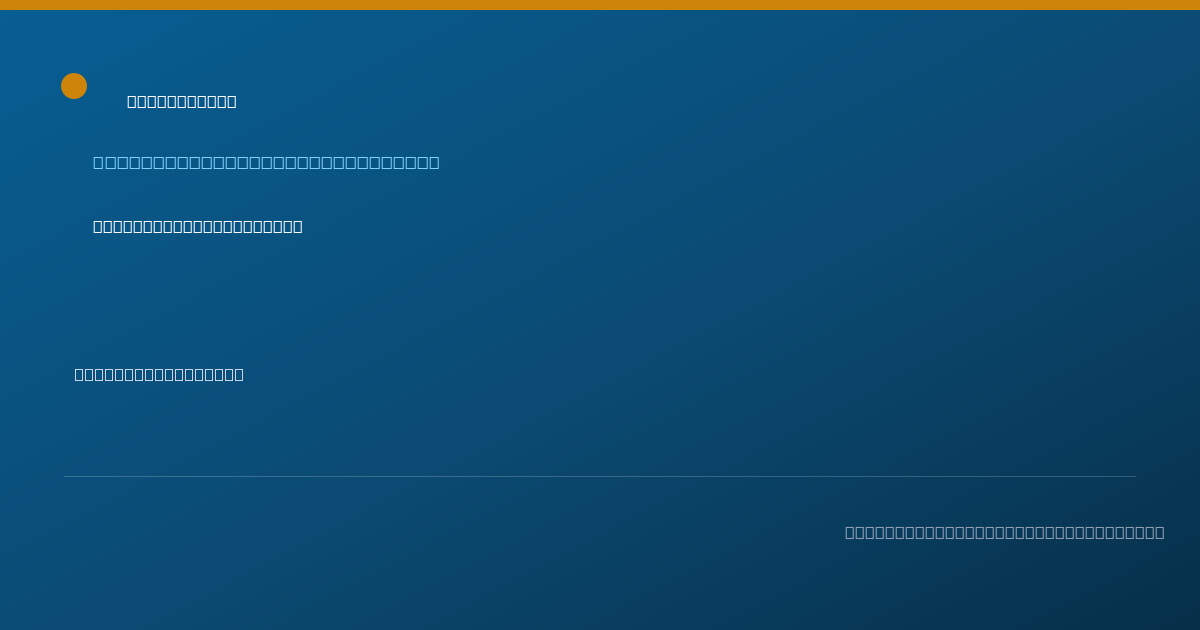The width and height of the screenshot is (1200, 630).
Task: Select the short white title beside the orange circle
Action: [x=182, y=101]
